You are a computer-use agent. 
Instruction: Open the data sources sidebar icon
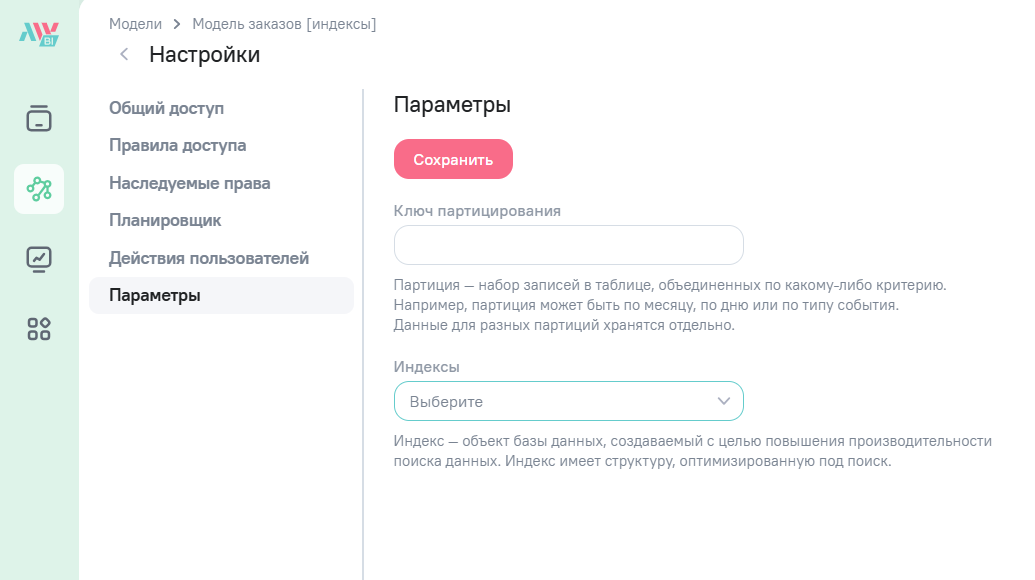pyautogui.click(x=39, y=118)
